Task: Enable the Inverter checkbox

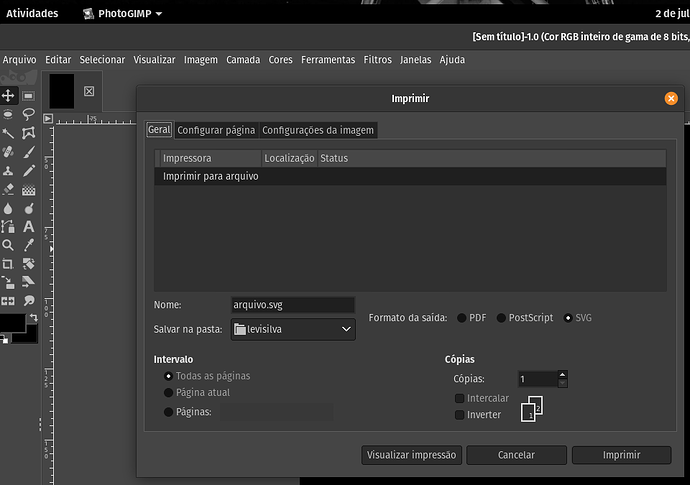Action: [x=459, y=415]
